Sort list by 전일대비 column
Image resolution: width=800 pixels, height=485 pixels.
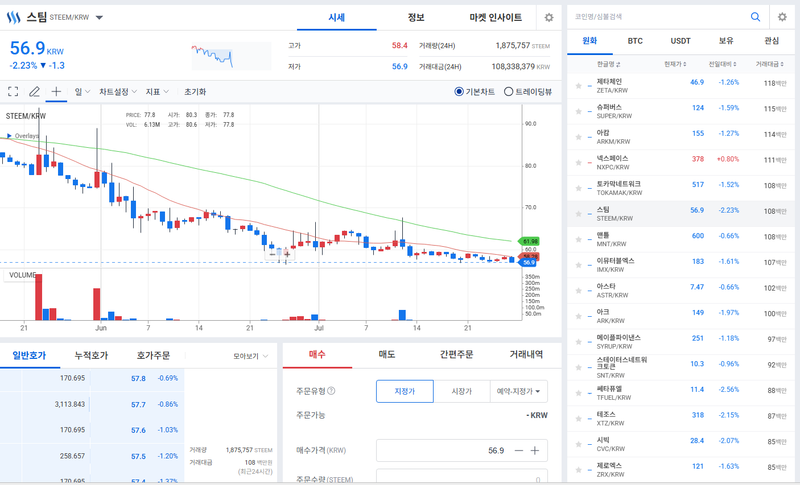722,64
